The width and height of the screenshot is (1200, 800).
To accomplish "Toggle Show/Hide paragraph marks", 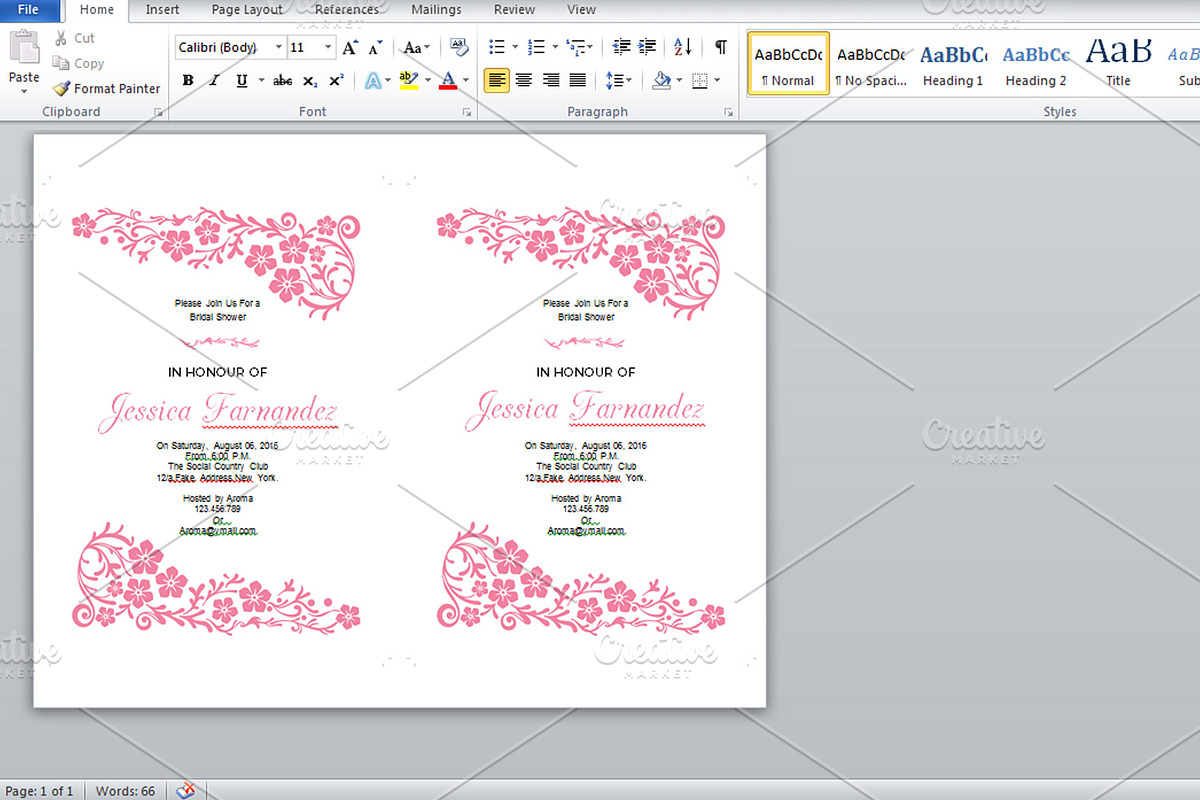I will click(x=720, y=47).
